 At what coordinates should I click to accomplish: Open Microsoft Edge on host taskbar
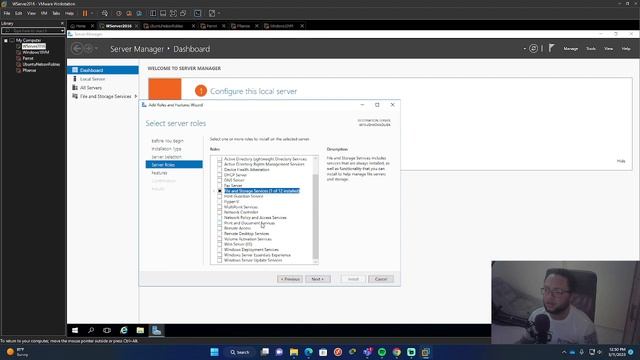tap(308, 352)
